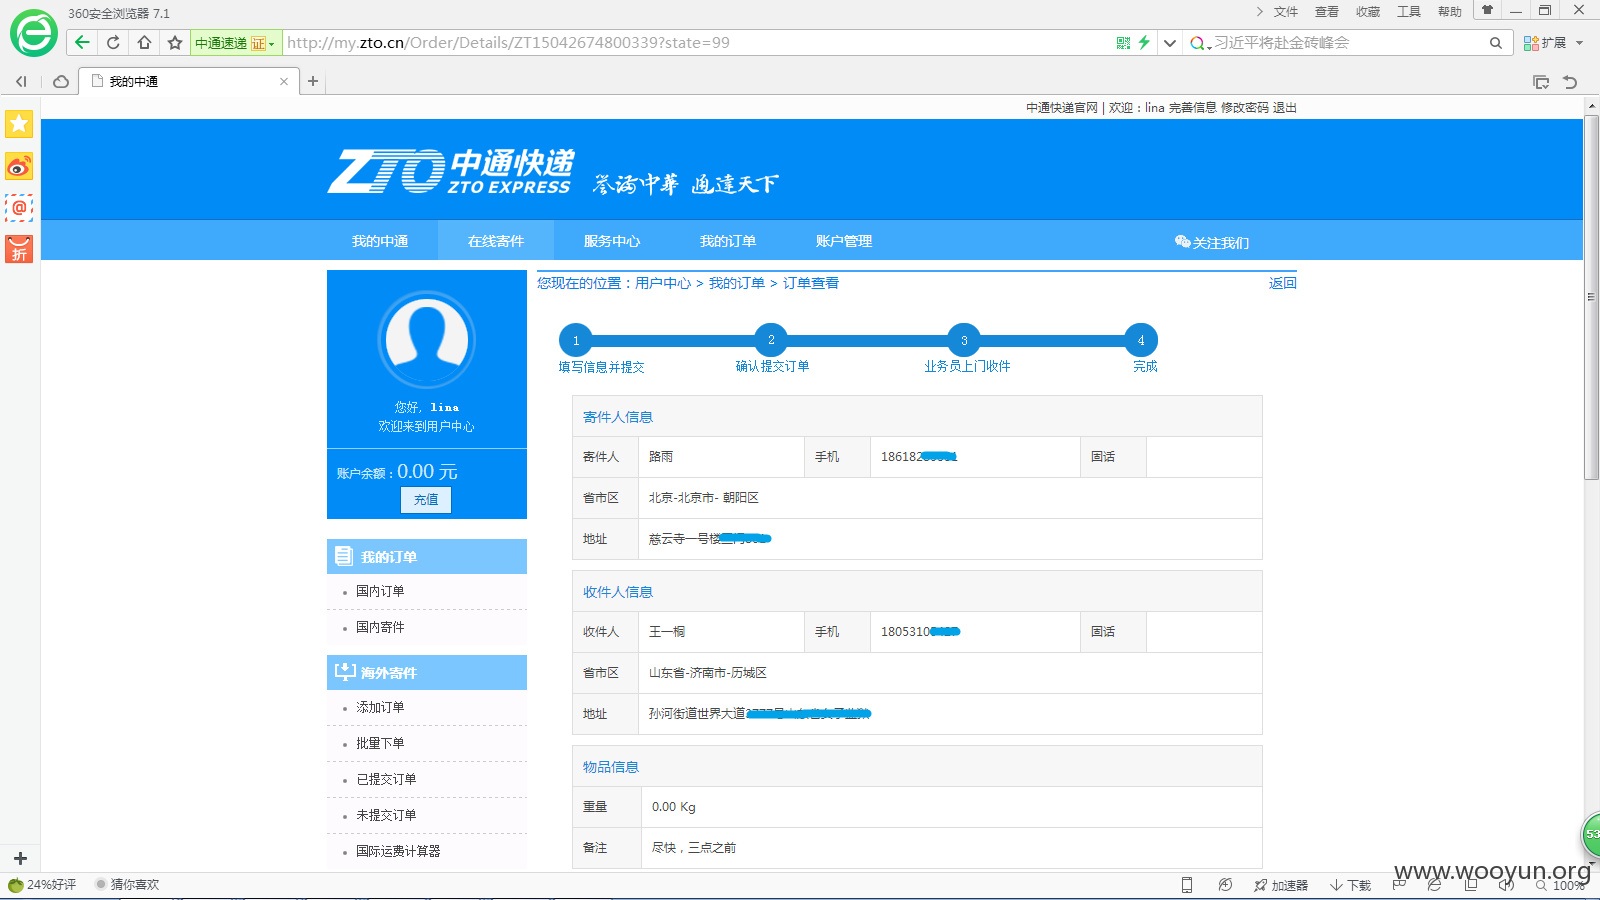Click progress step 3 业务员上门收件 circle

pyautogui.click(x=964, y=340)
